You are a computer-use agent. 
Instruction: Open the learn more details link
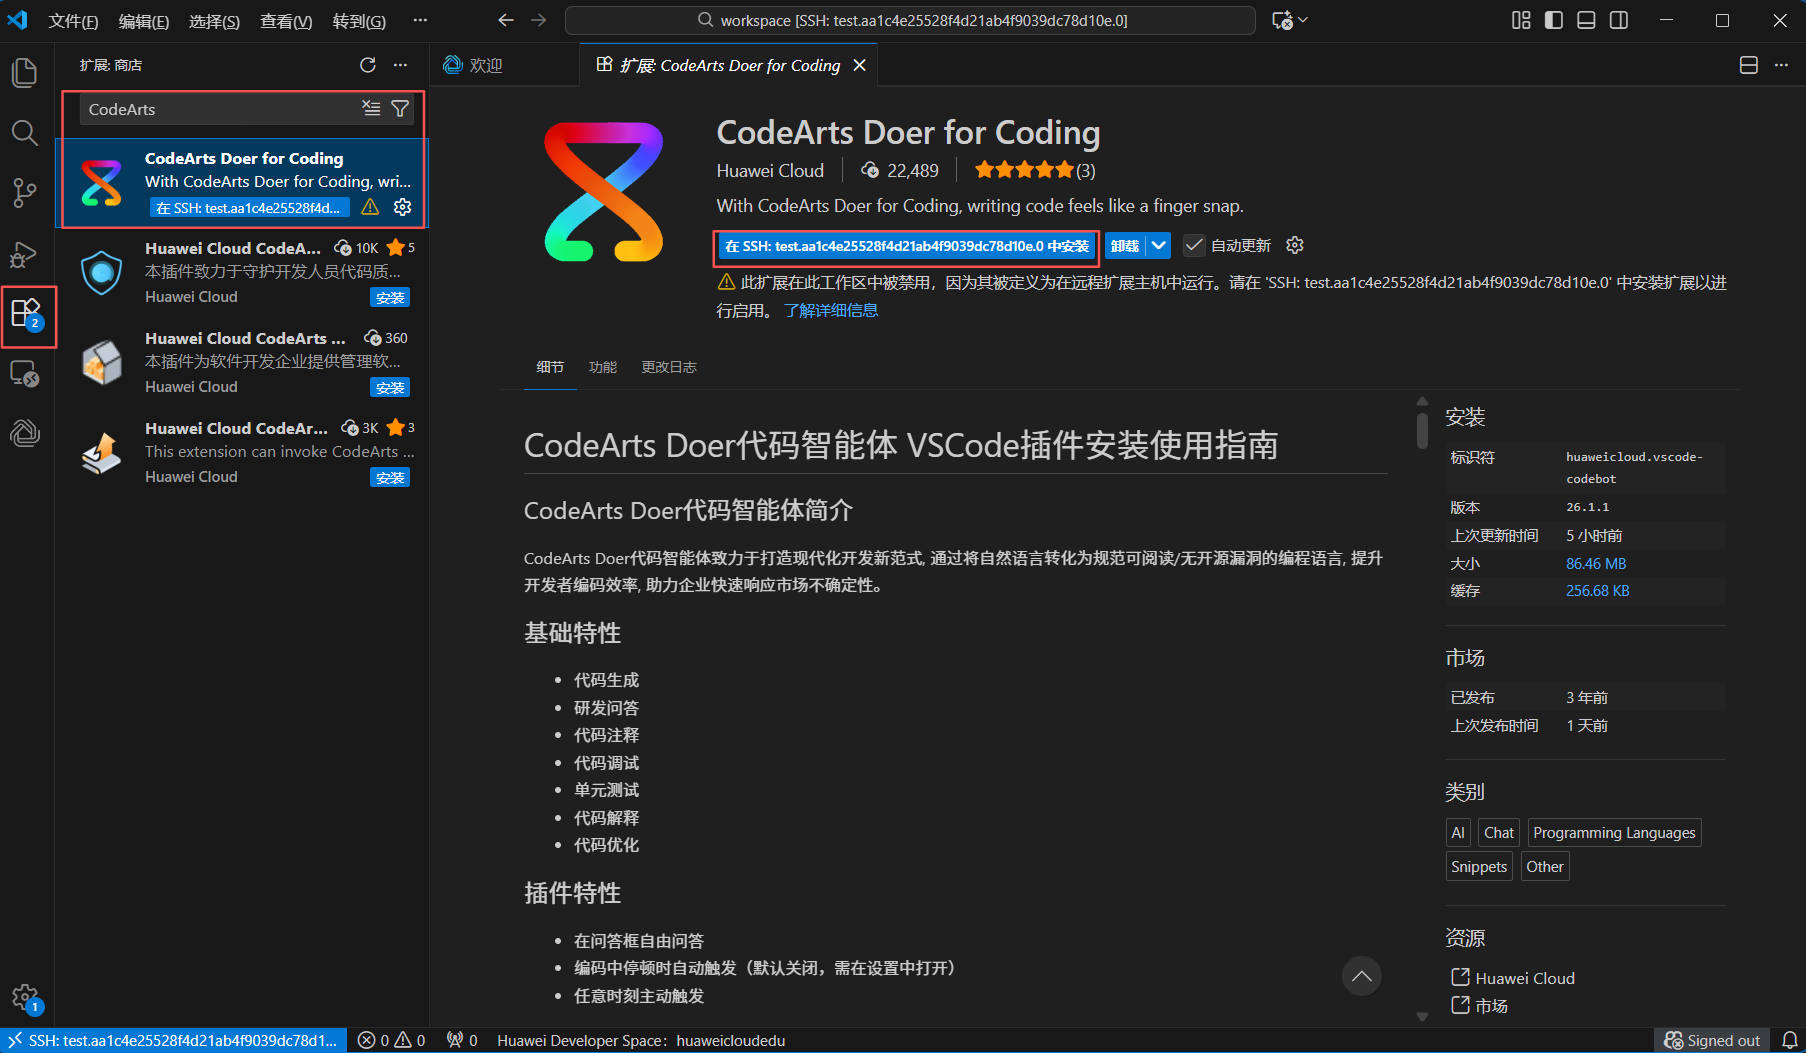(831, 310)
